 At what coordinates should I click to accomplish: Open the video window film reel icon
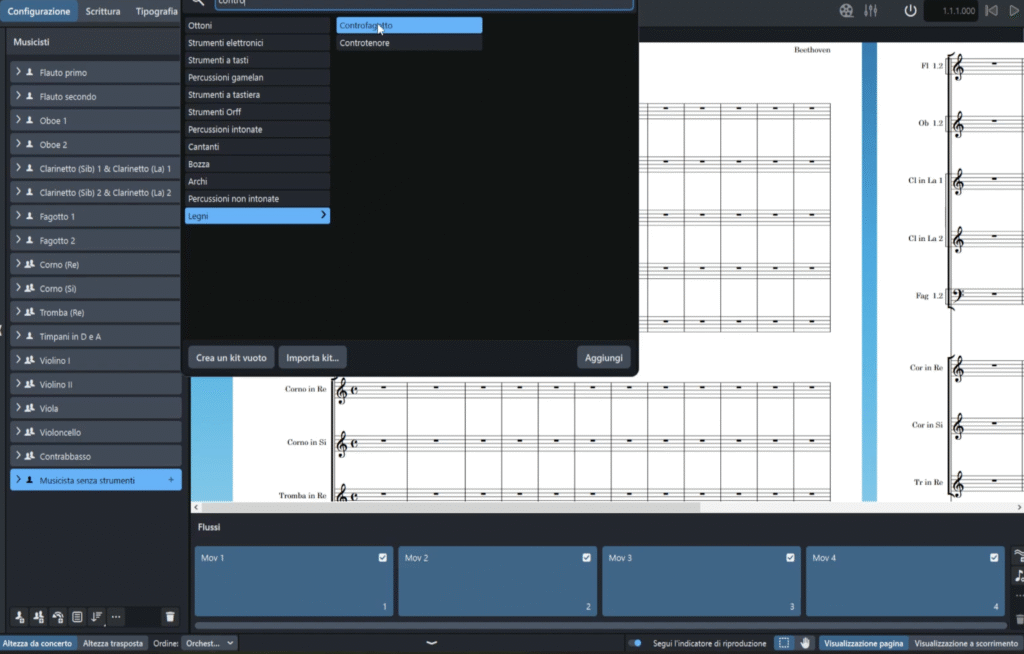(x=847, y=11)
